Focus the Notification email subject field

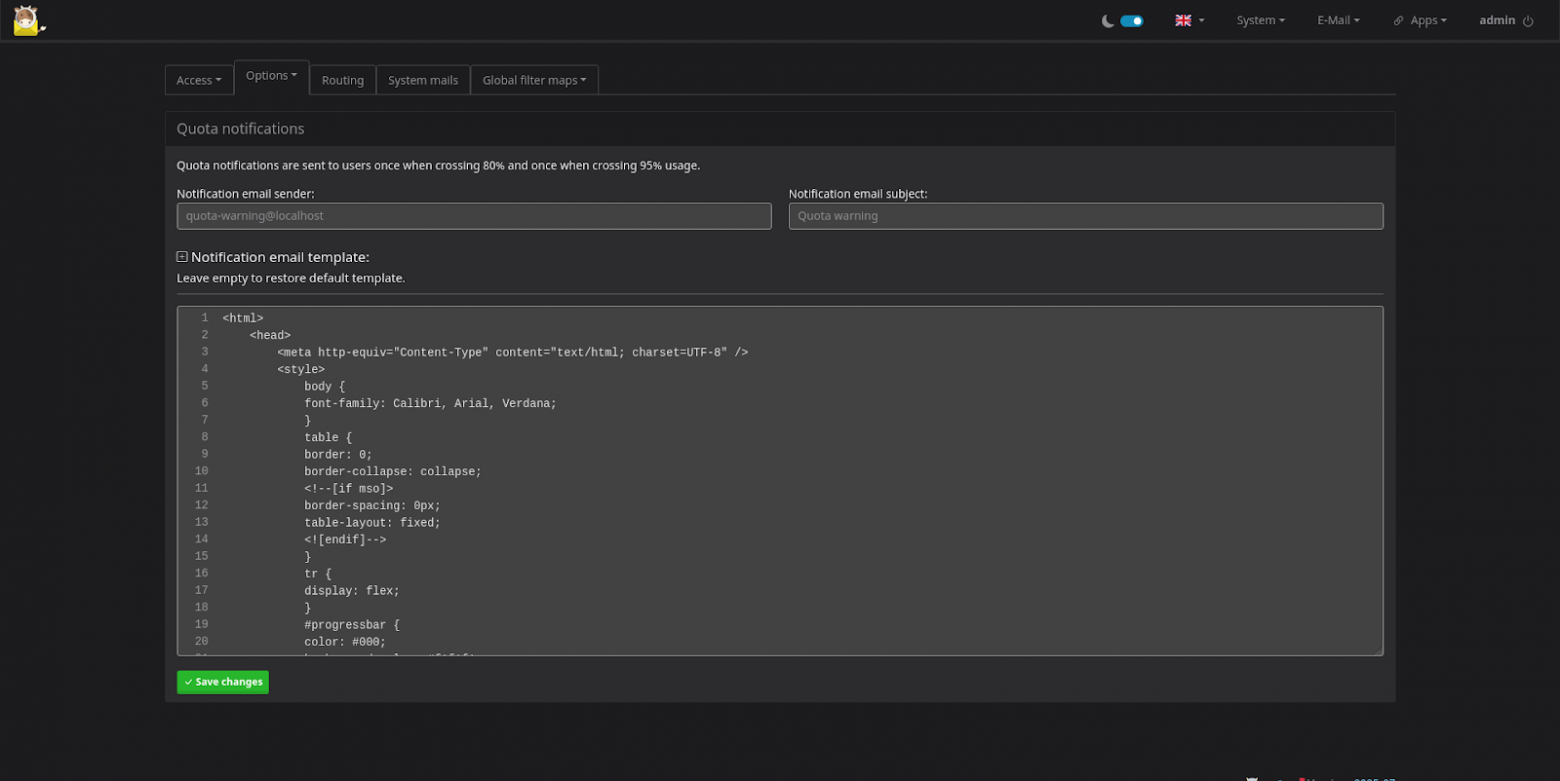[x=1085, y=216]
